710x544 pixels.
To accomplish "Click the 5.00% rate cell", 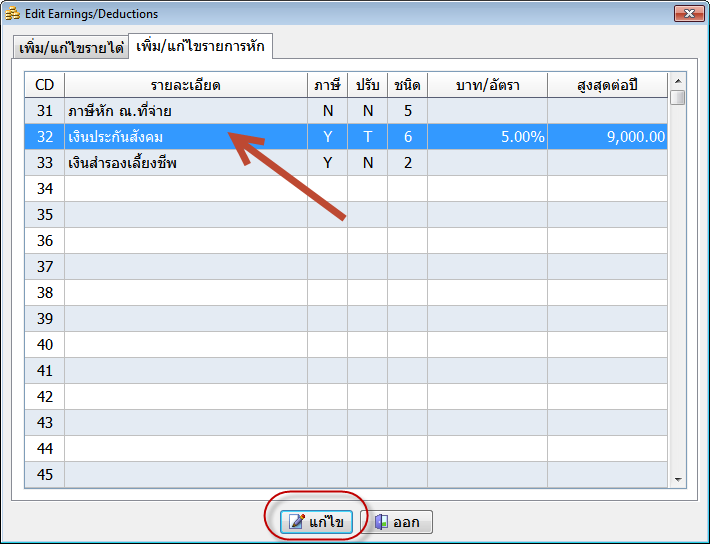I will click(487, 137).
